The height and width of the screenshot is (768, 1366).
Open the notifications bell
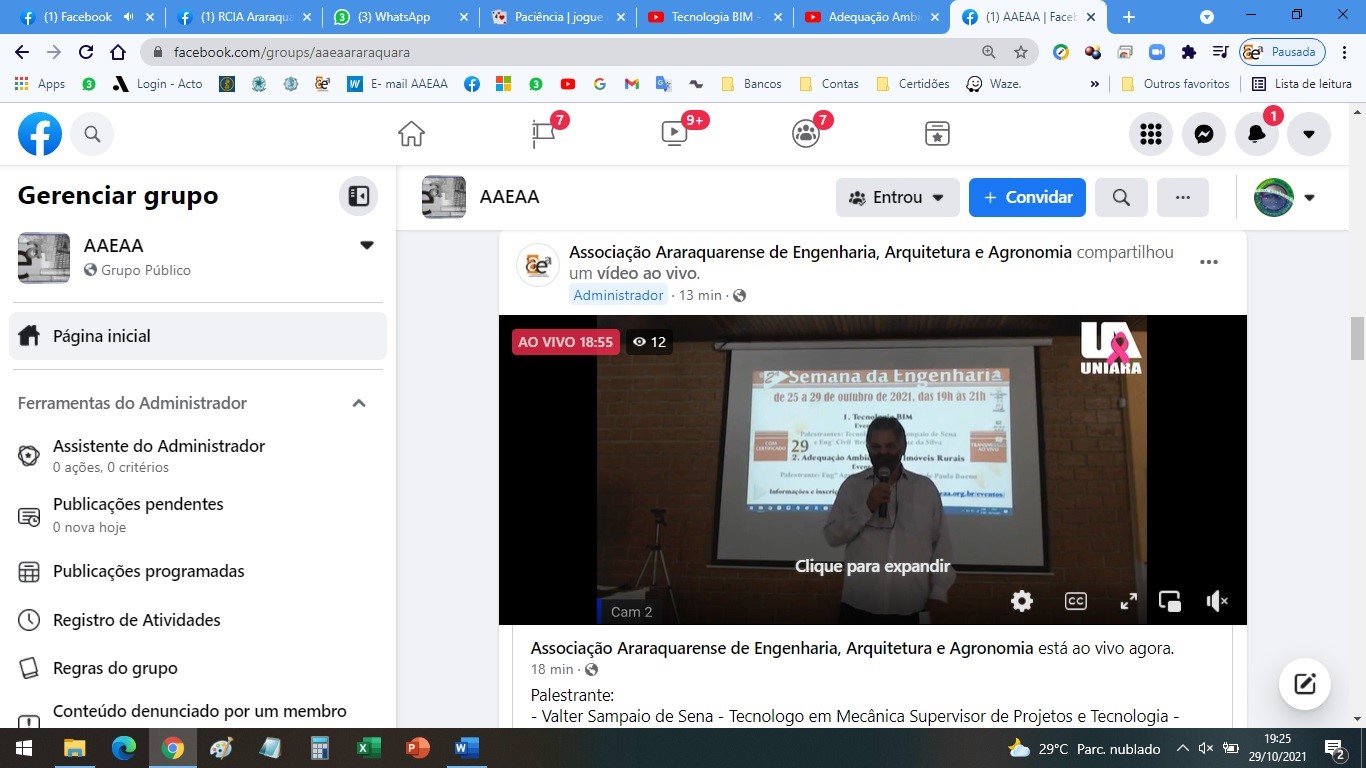pos(1257,134)
